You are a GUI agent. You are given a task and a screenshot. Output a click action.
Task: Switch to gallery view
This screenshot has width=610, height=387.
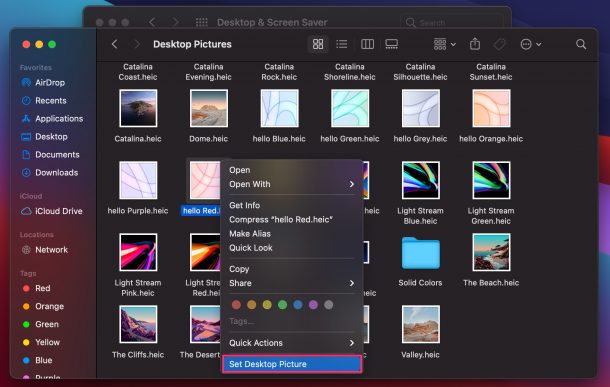pyautogui.click(x=391, y=44)
